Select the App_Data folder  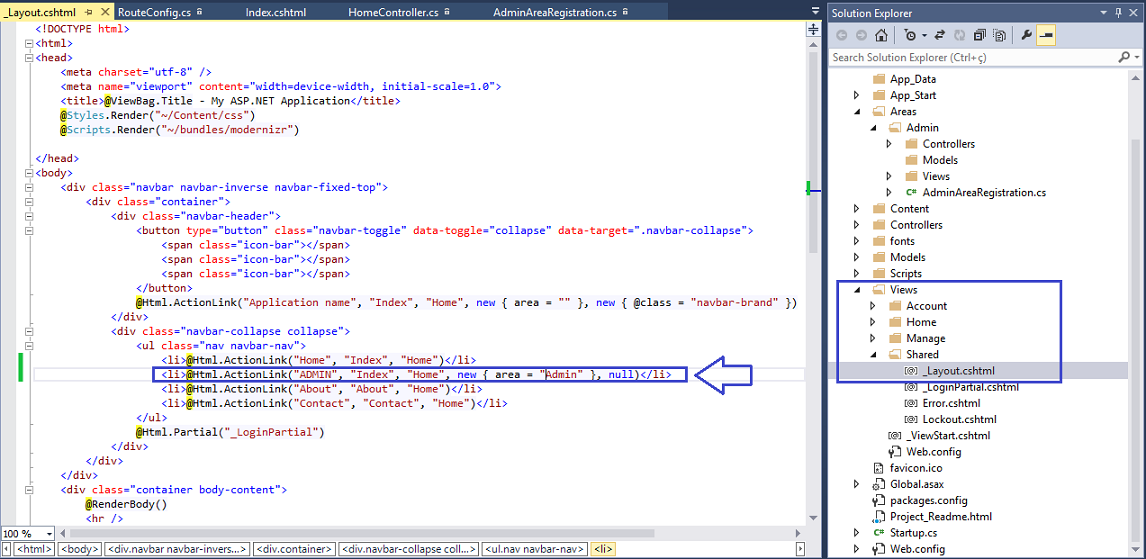(913, 79)
